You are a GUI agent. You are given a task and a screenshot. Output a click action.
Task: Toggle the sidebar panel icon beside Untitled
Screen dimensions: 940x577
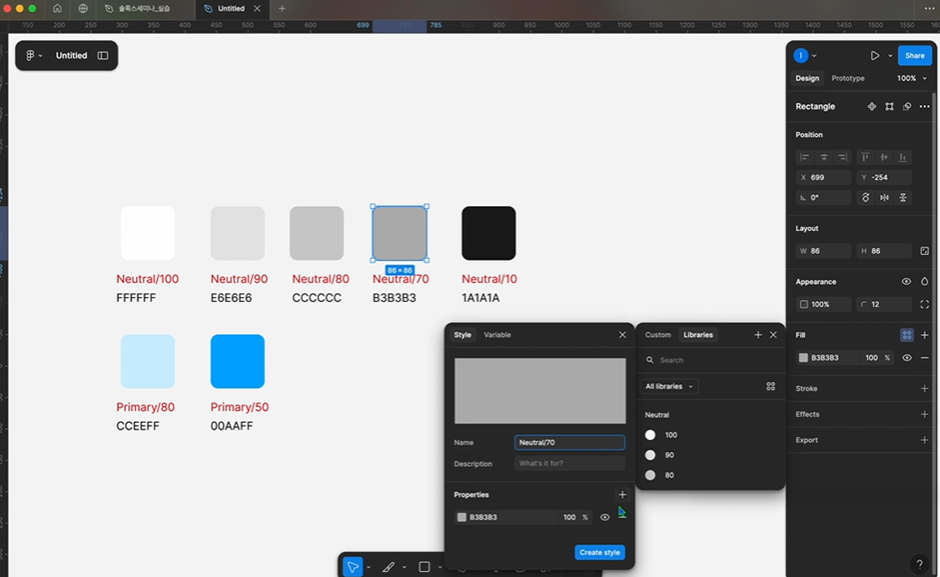103,55
